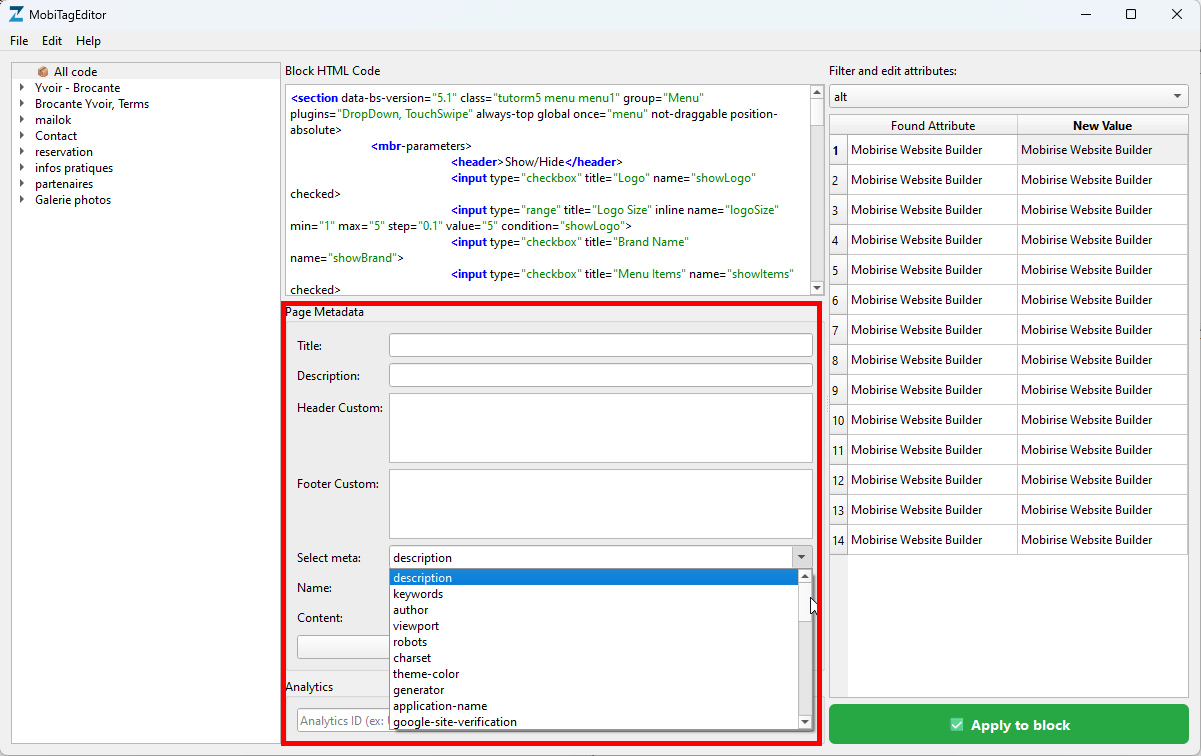Maximize the MobiTagEditor window
This screenshot has width=1201, height=756.
tap(1130, 14)
